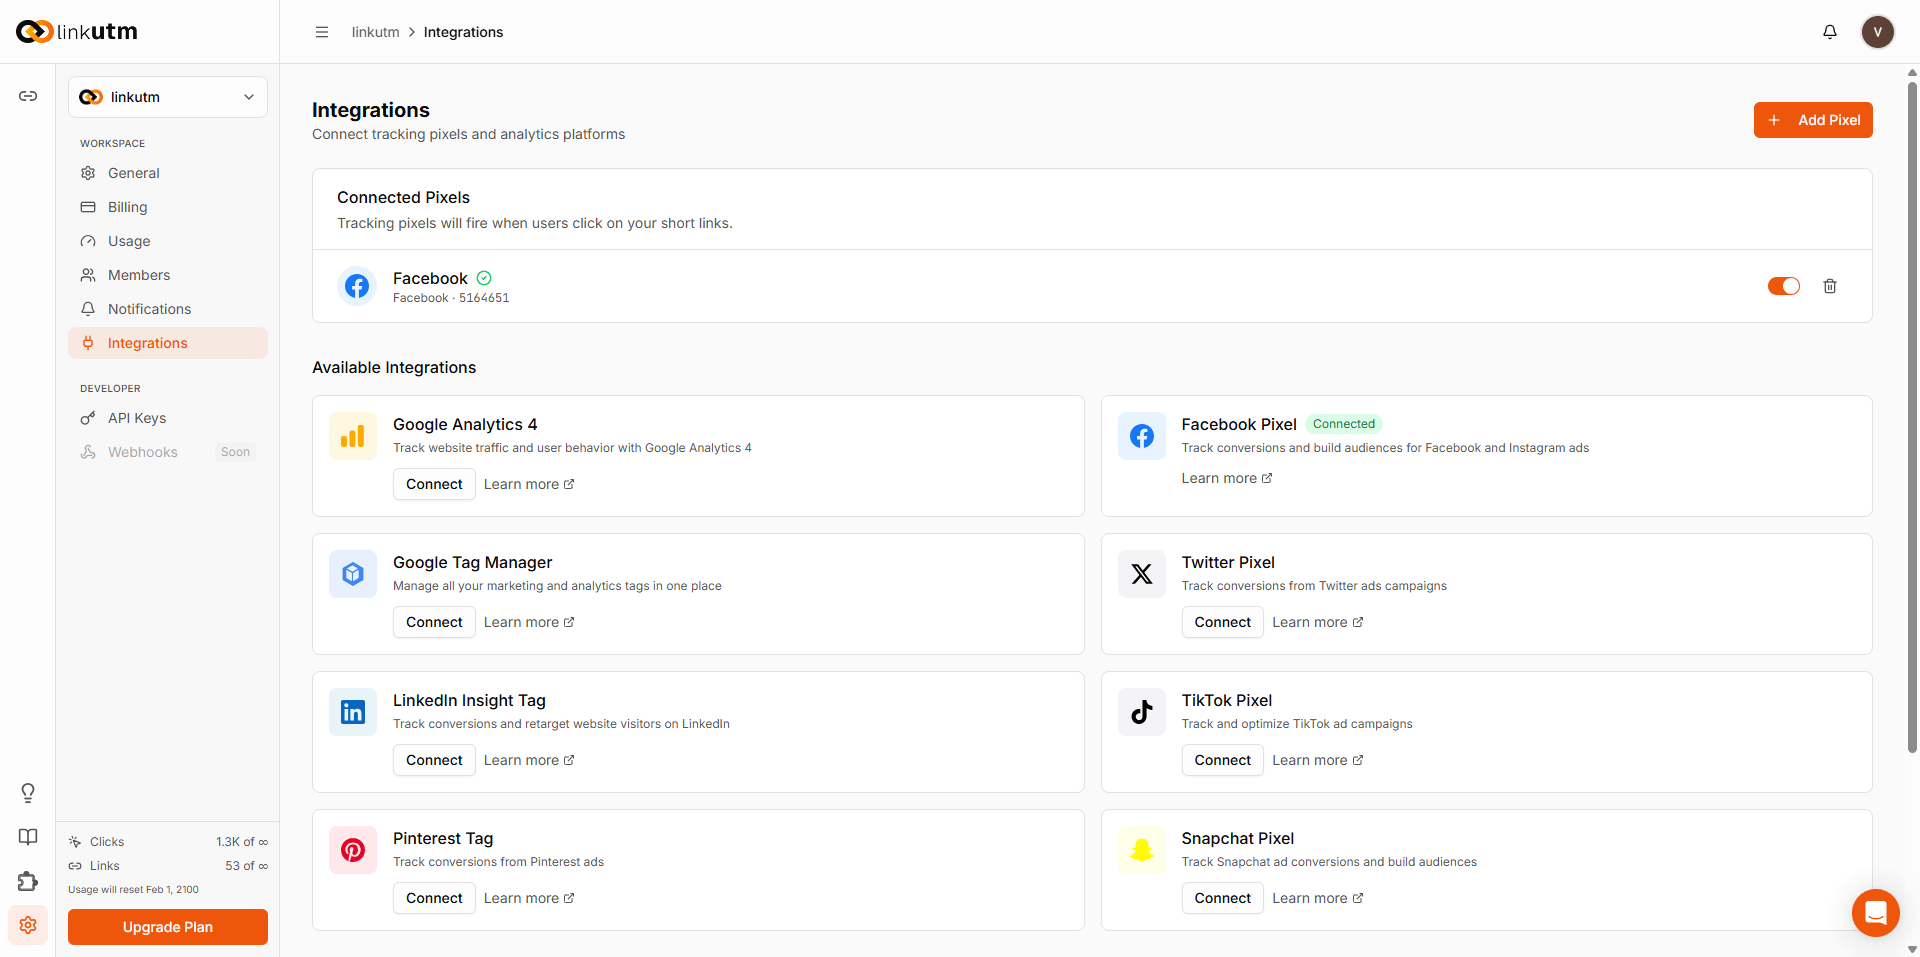Select the settings gear icon in left rail
This screenshot has width=1920, height=957.
pyautogui.click(x=28, y=925)
